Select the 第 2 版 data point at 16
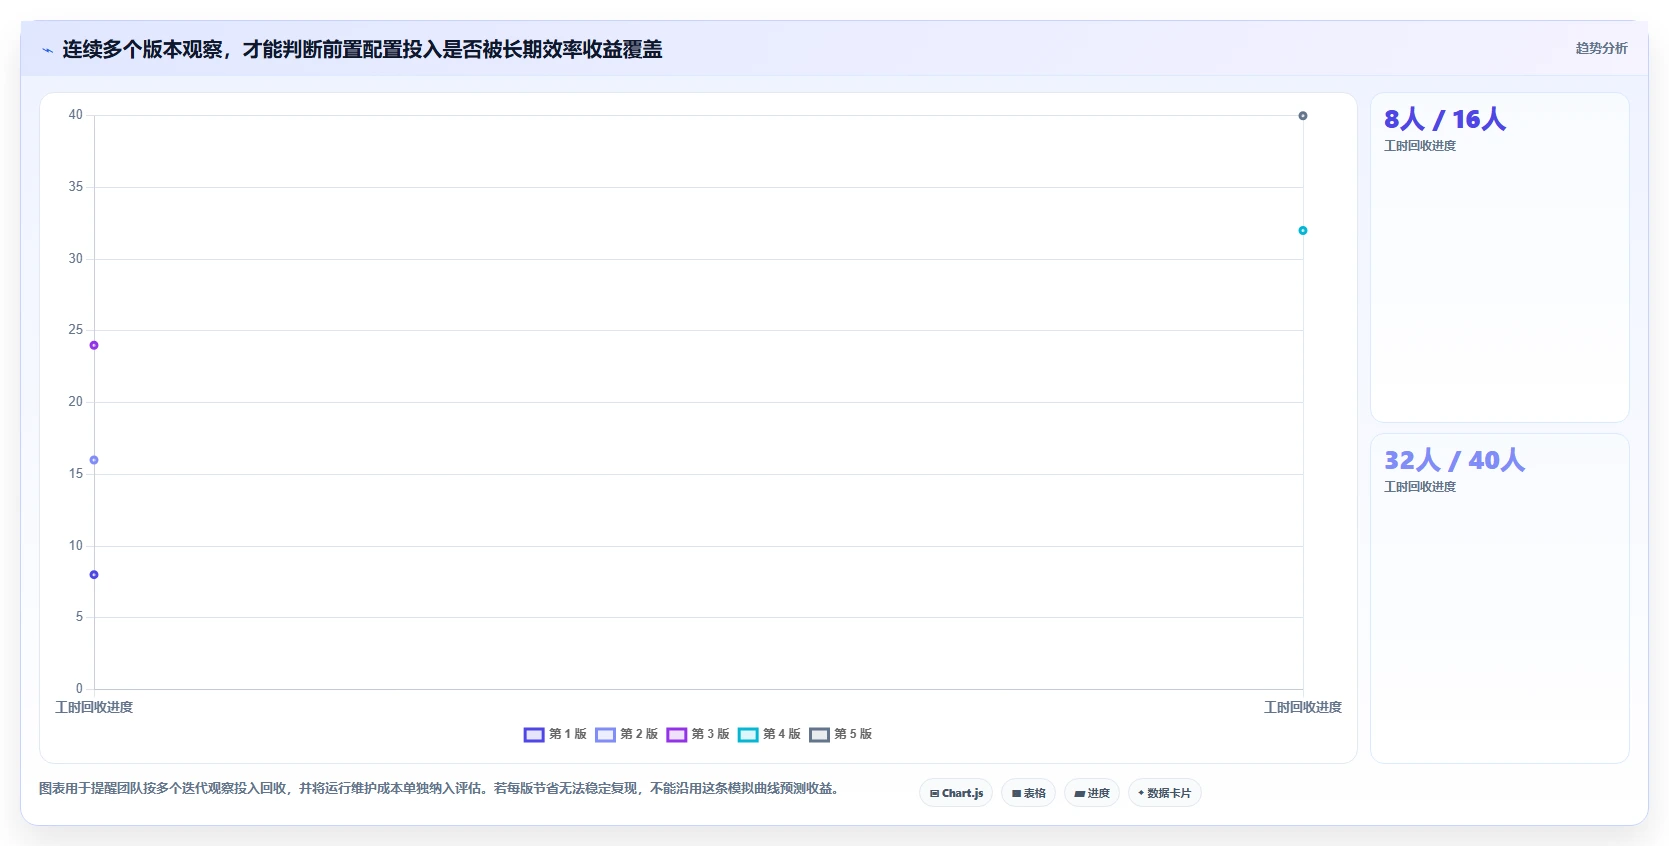Image resolution: width=1669 pixels, height=846 pixels. [94, 460]
